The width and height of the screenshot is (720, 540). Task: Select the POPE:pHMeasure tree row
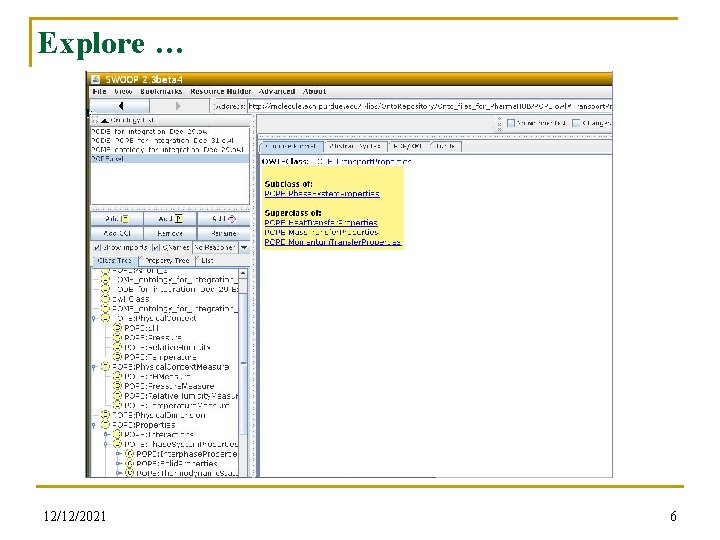click(158, 377)
